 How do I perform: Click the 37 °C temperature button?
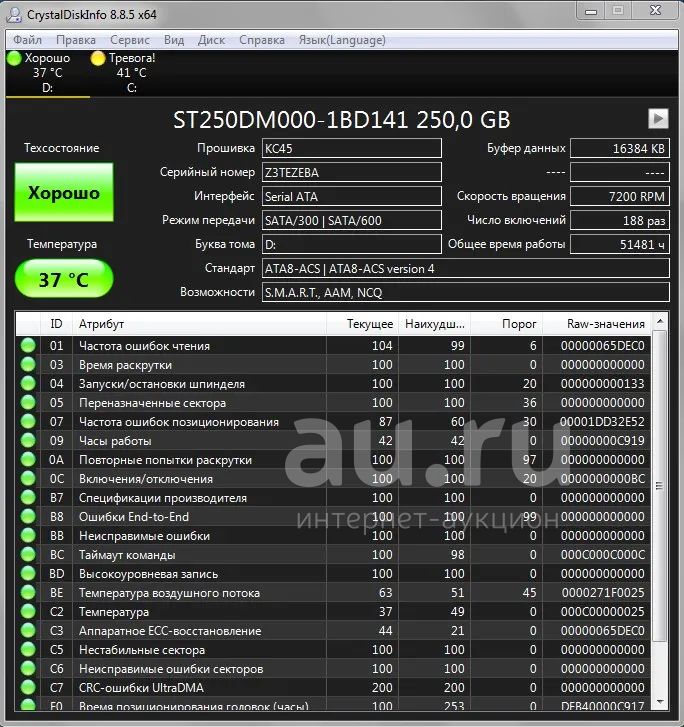[64, 279]
